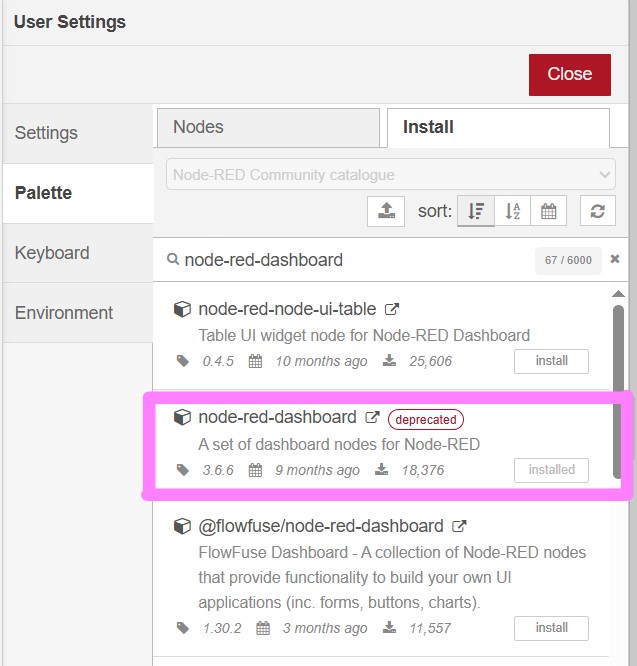Switch to the Nodes tab
Viewport: 637px width, 666px height.
click(x=268, y=127)
